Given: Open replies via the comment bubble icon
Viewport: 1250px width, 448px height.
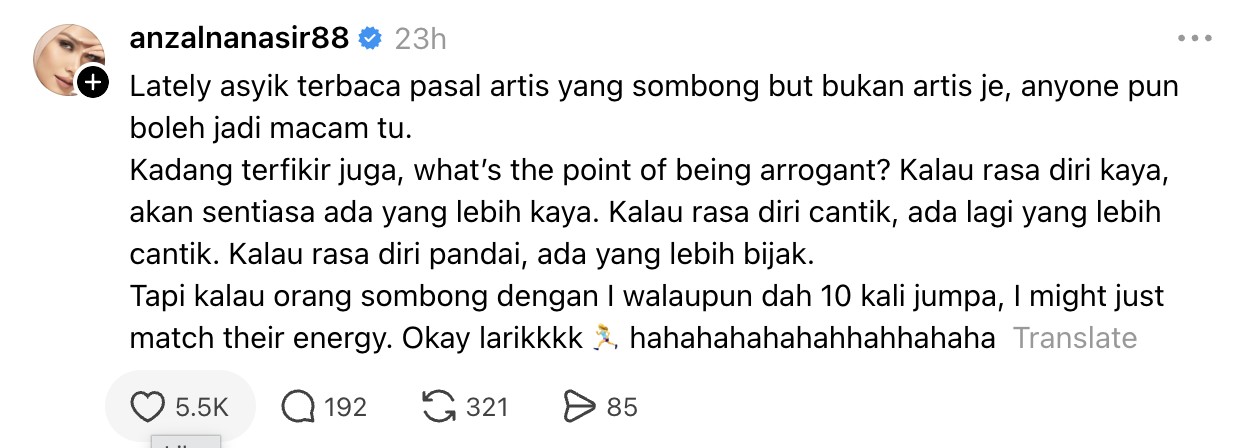Looking at the screenshot, I should (x=298, y=407).
